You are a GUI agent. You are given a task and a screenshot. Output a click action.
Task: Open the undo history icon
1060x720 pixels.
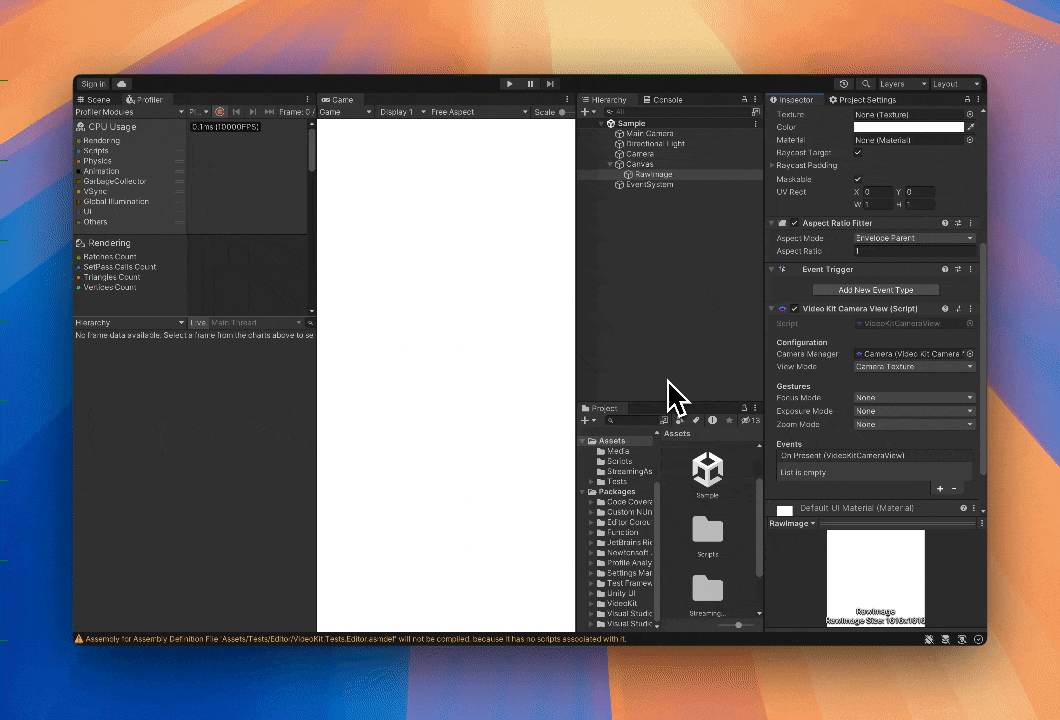[845, 84]
